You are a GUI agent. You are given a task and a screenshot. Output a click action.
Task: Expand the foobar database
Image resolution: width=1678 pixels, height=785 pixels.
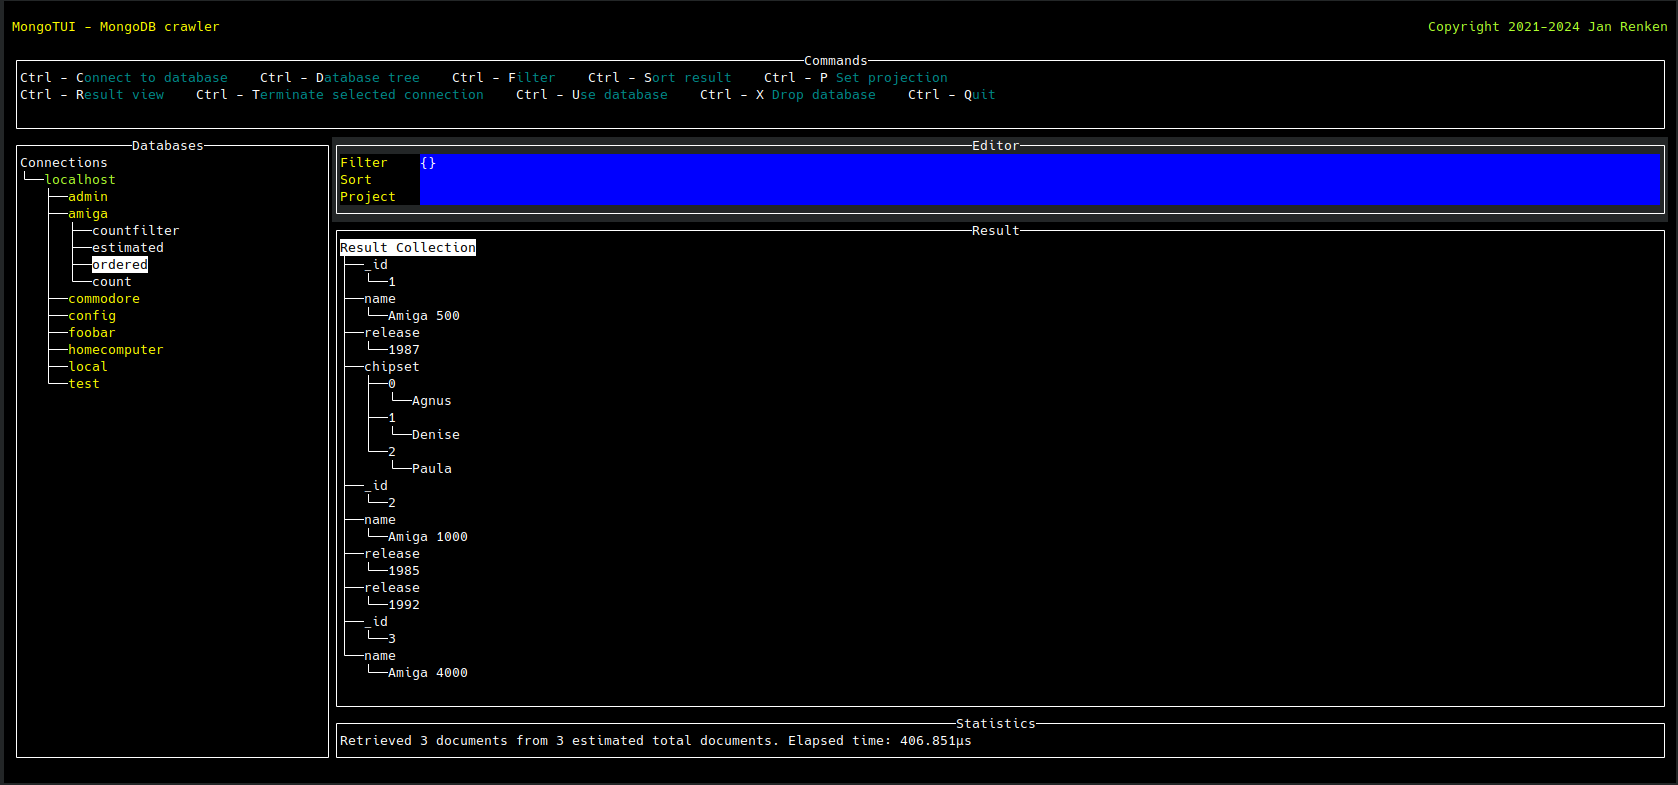click(92, 333)
